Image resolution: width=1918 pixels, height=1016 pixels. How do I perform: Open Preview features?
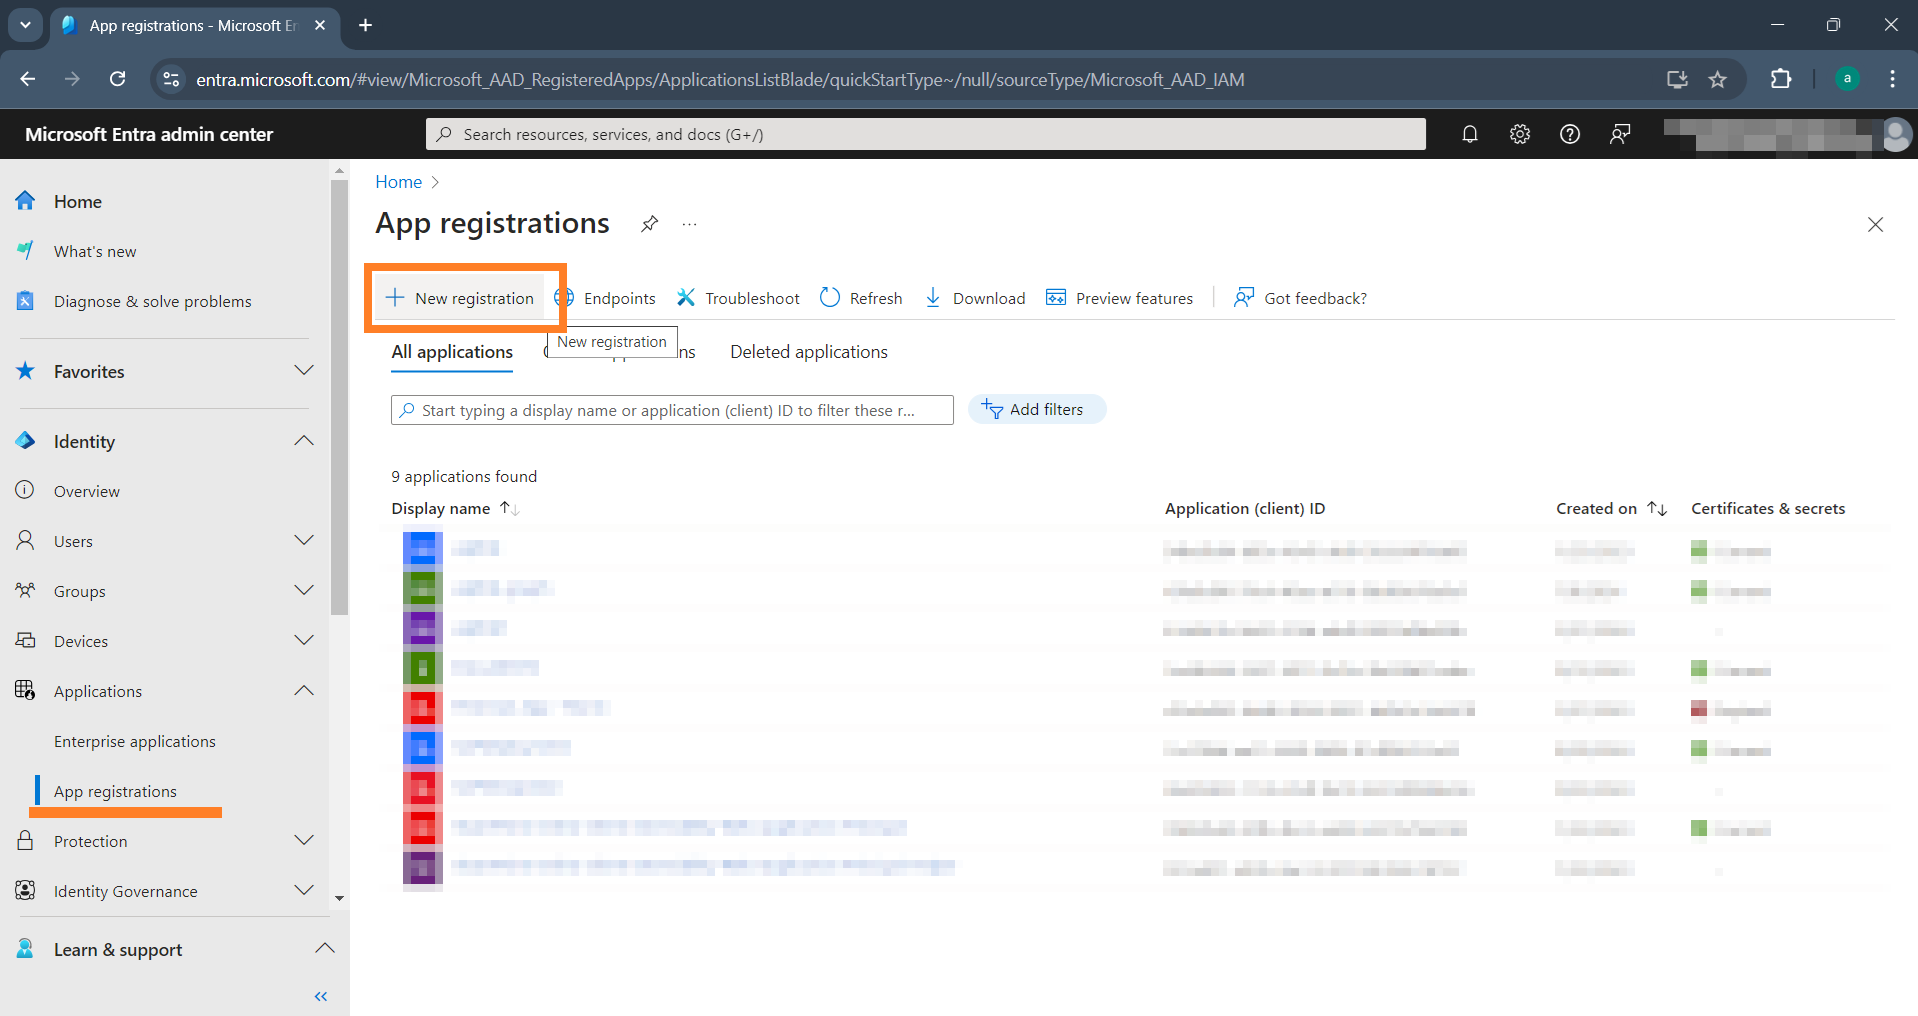[1120, 298]
